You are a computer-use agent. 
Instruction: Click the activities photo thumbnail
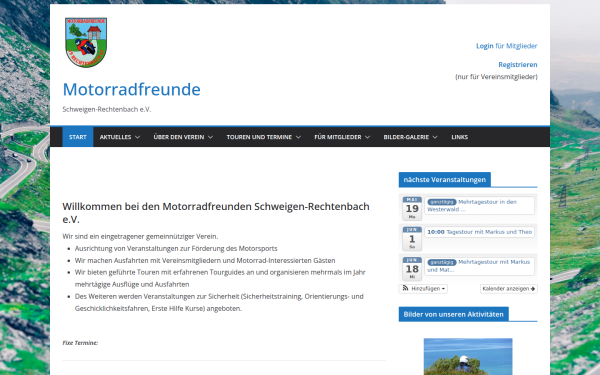coord(468,356)
